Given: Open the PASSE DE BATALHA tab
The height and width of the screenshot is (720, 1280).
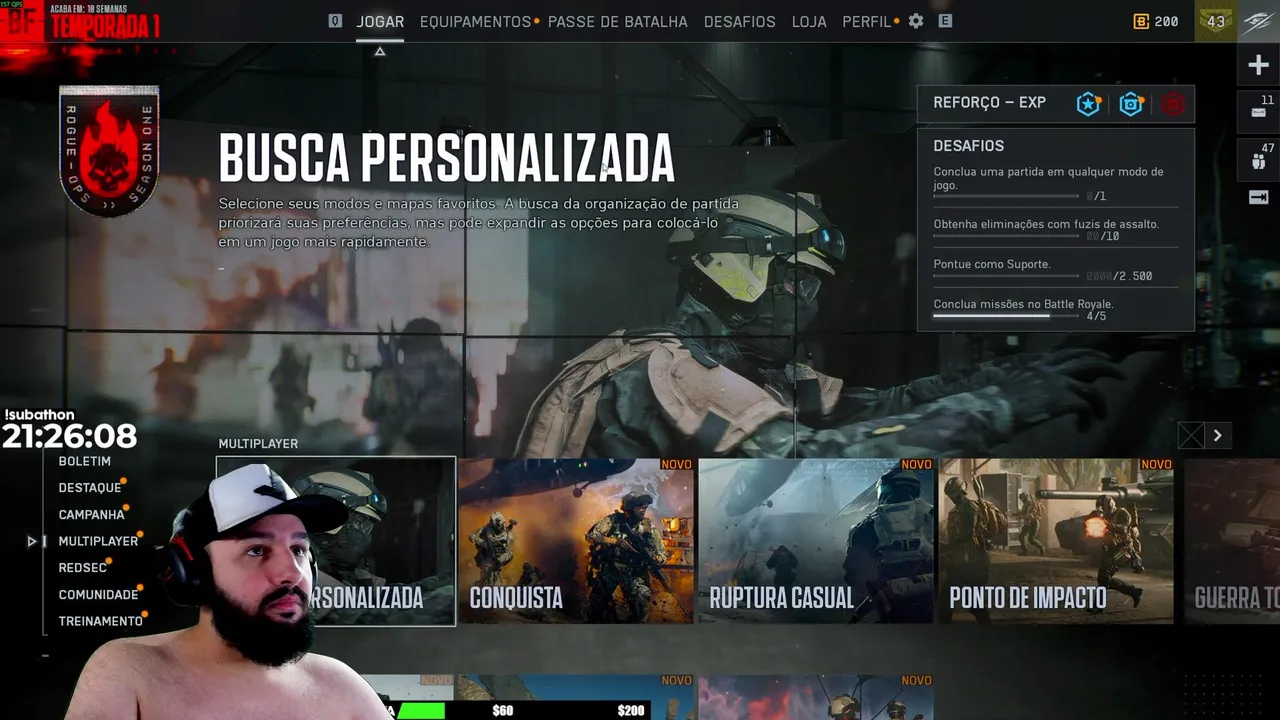Looking at the screenshot, I should (618, 21).
